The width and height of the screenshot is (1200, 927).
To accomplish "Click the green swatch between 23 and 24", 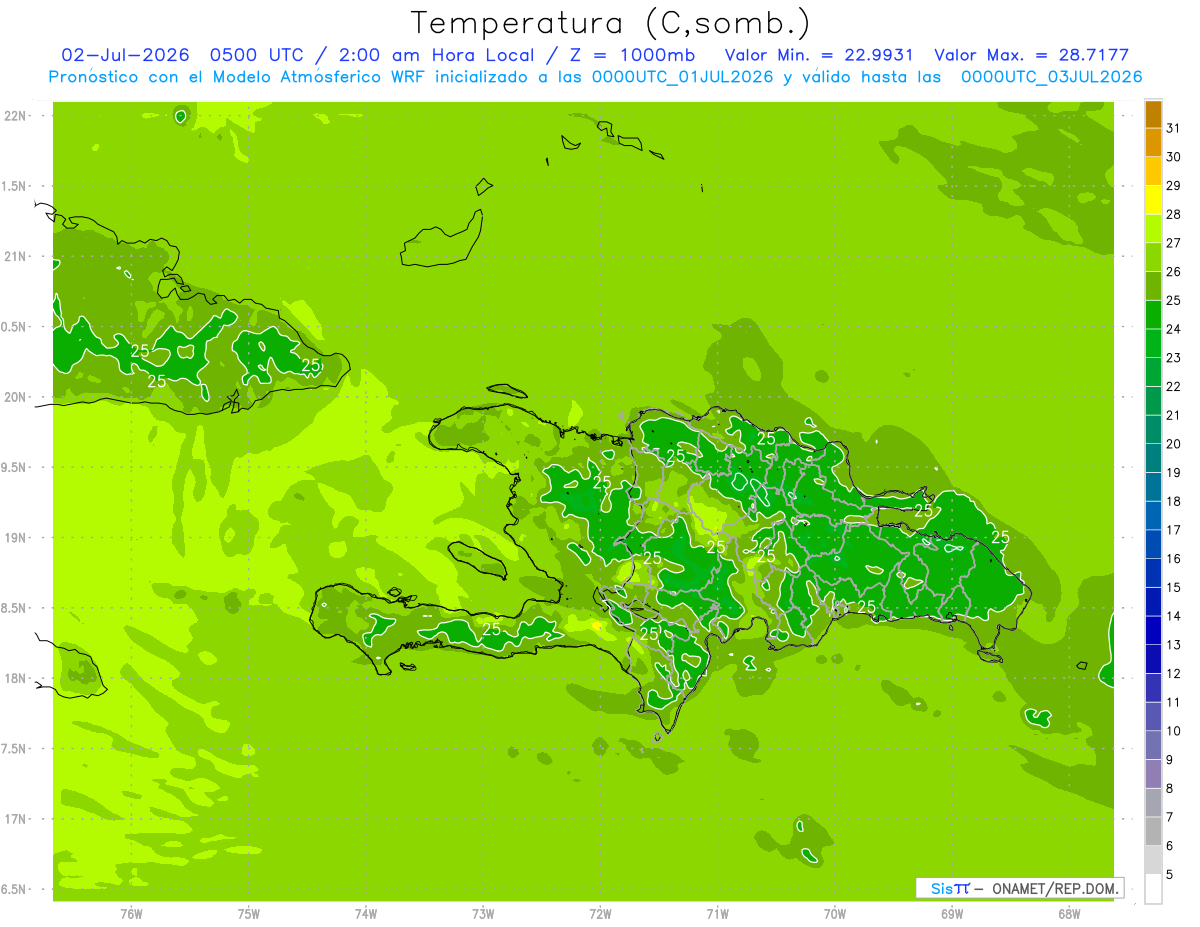I will coord(1153,343).
